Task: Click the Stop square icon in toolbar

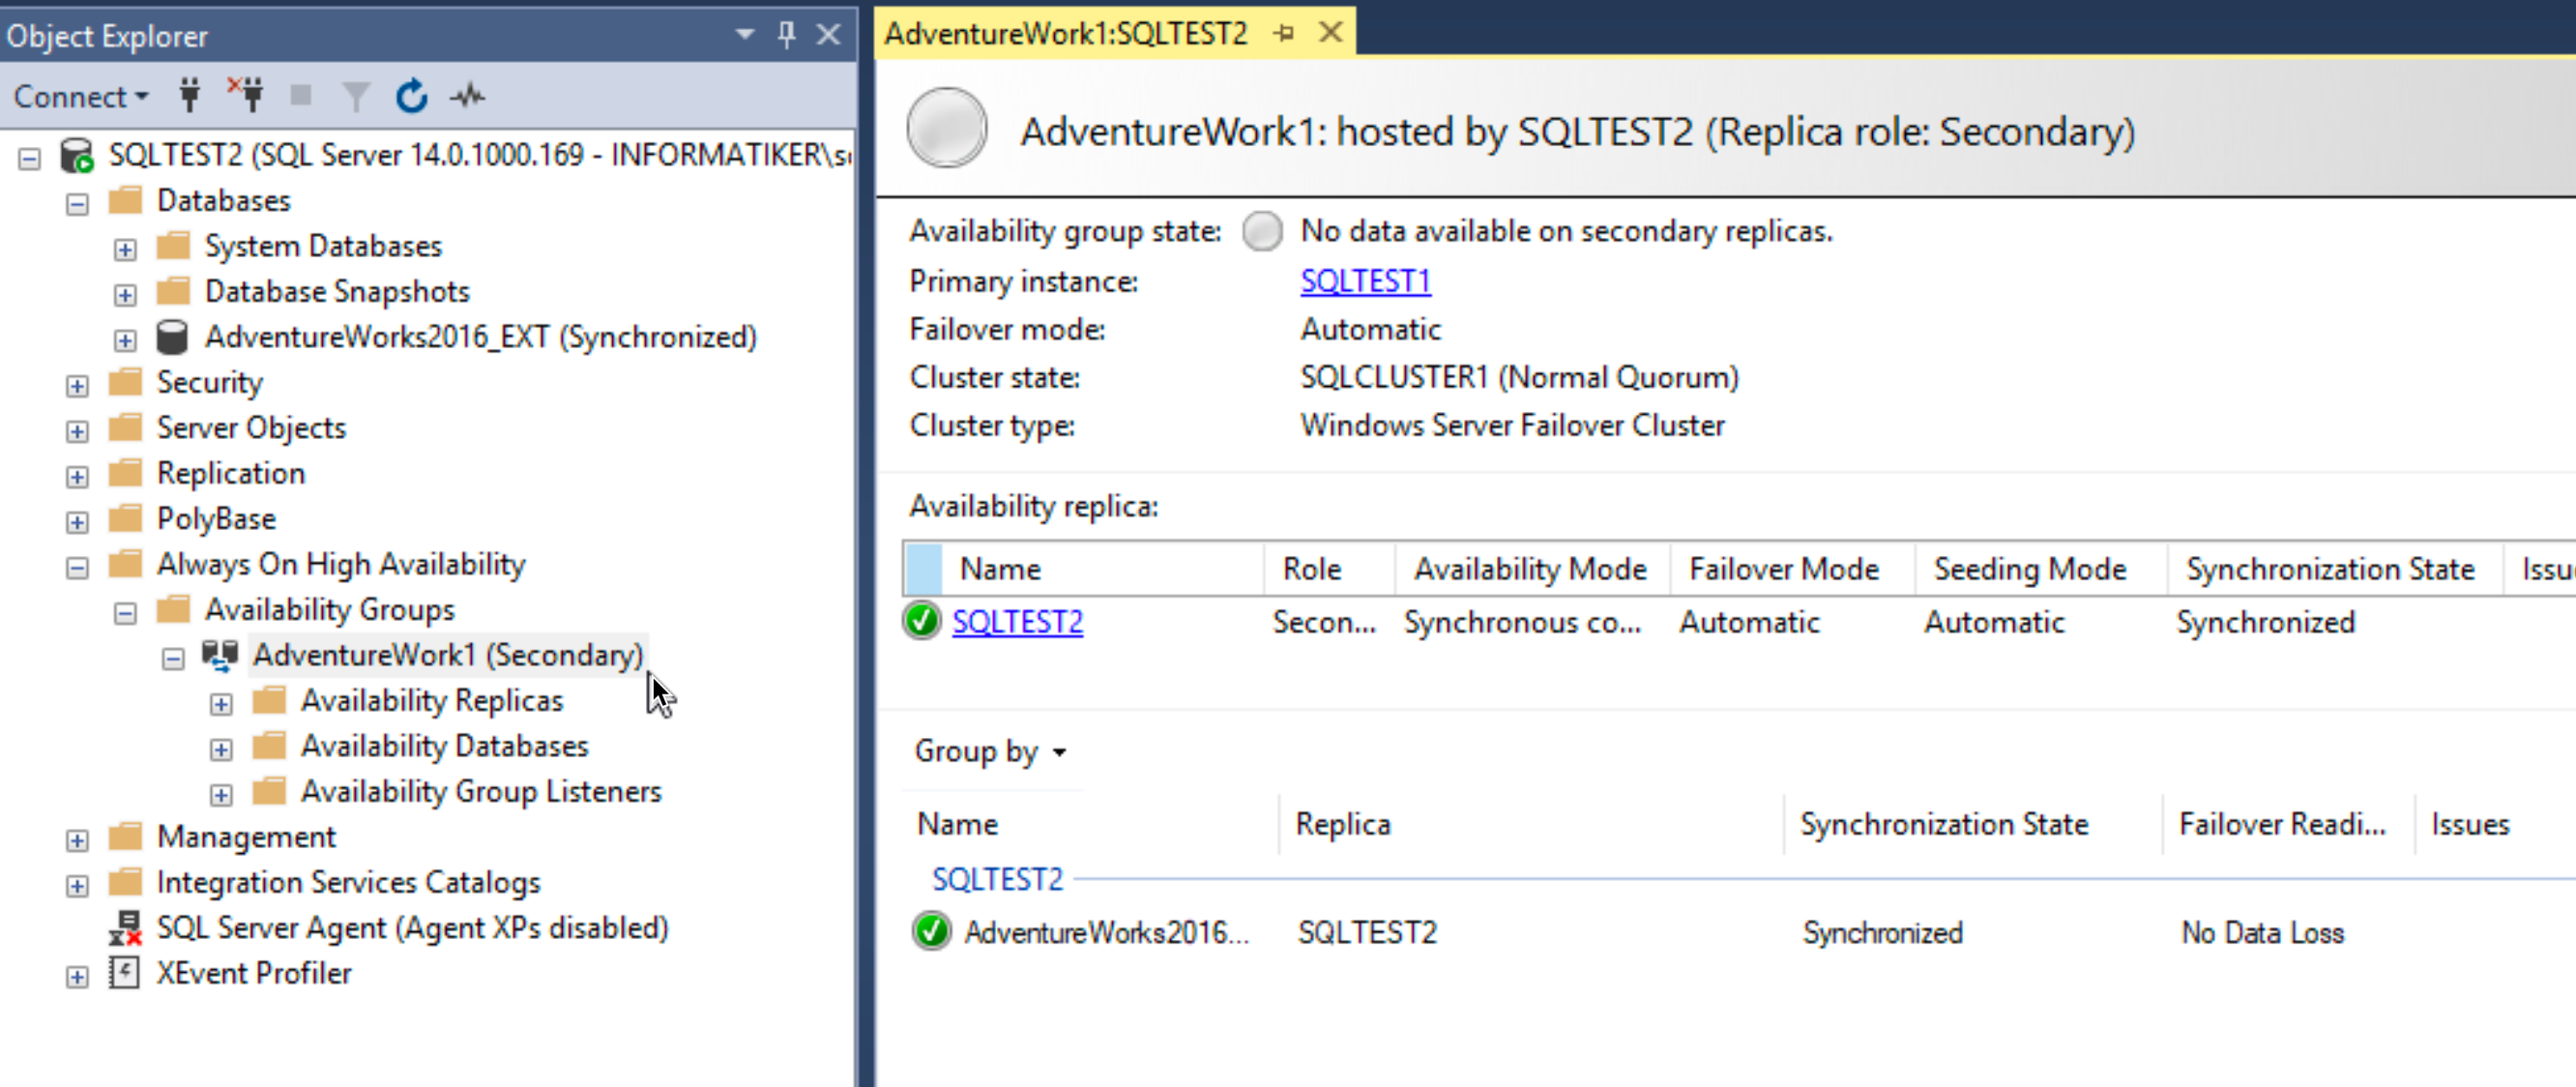Action: click(300, 95)
